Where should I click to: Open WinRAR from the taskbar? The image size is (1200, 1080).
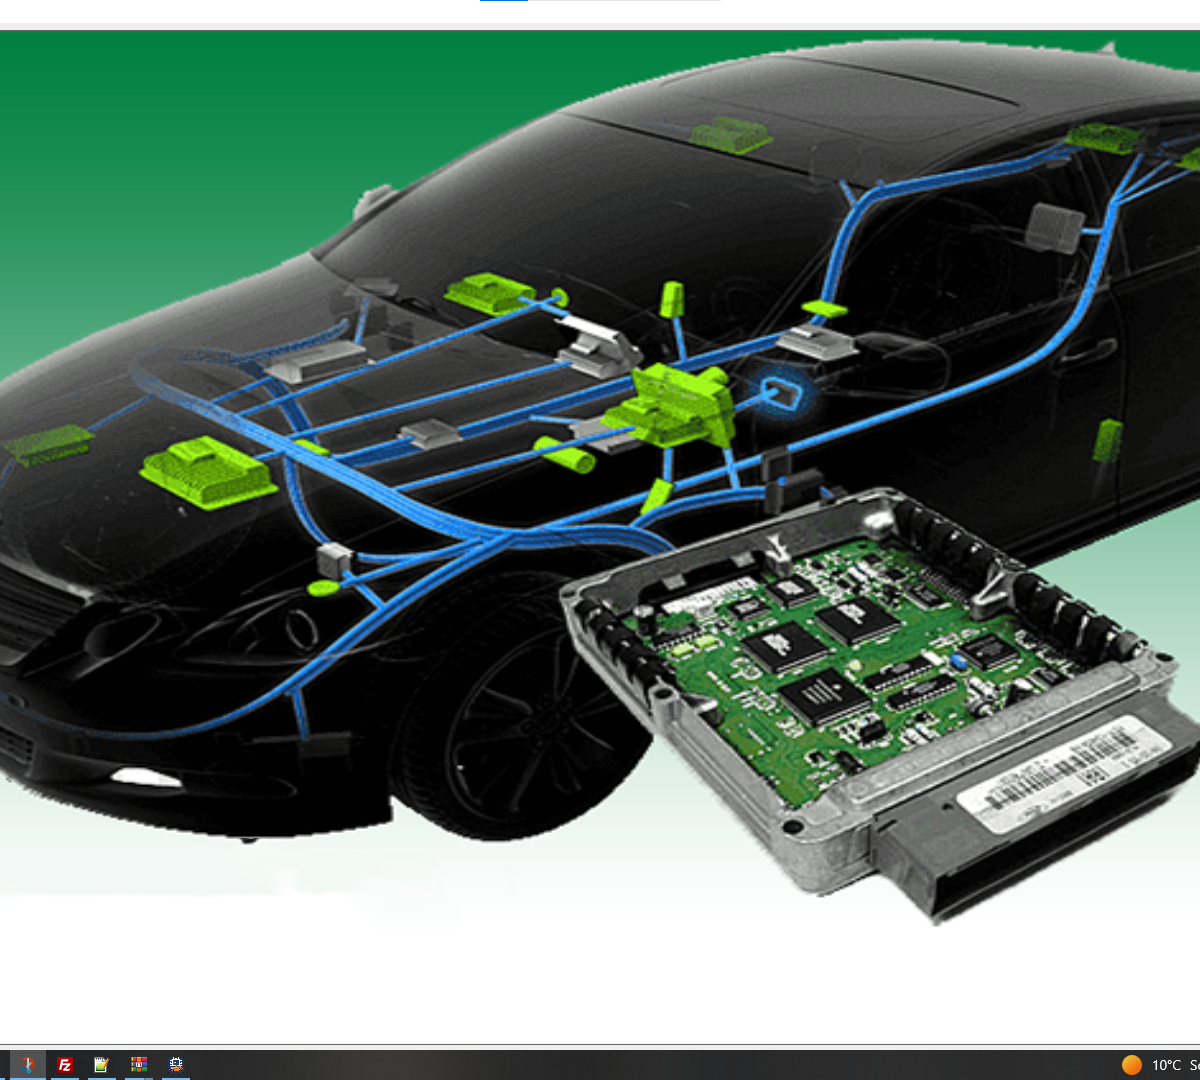point(139,1064)
